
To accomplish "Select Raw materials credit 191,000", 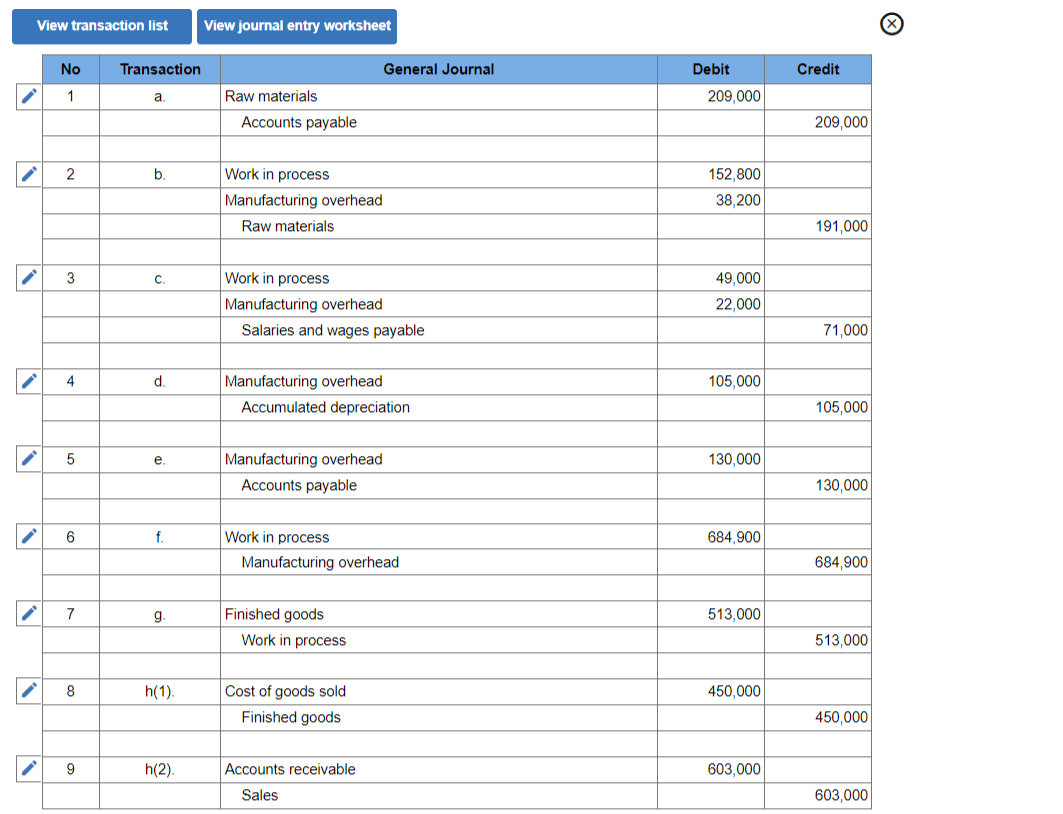I will coord(818,226).
